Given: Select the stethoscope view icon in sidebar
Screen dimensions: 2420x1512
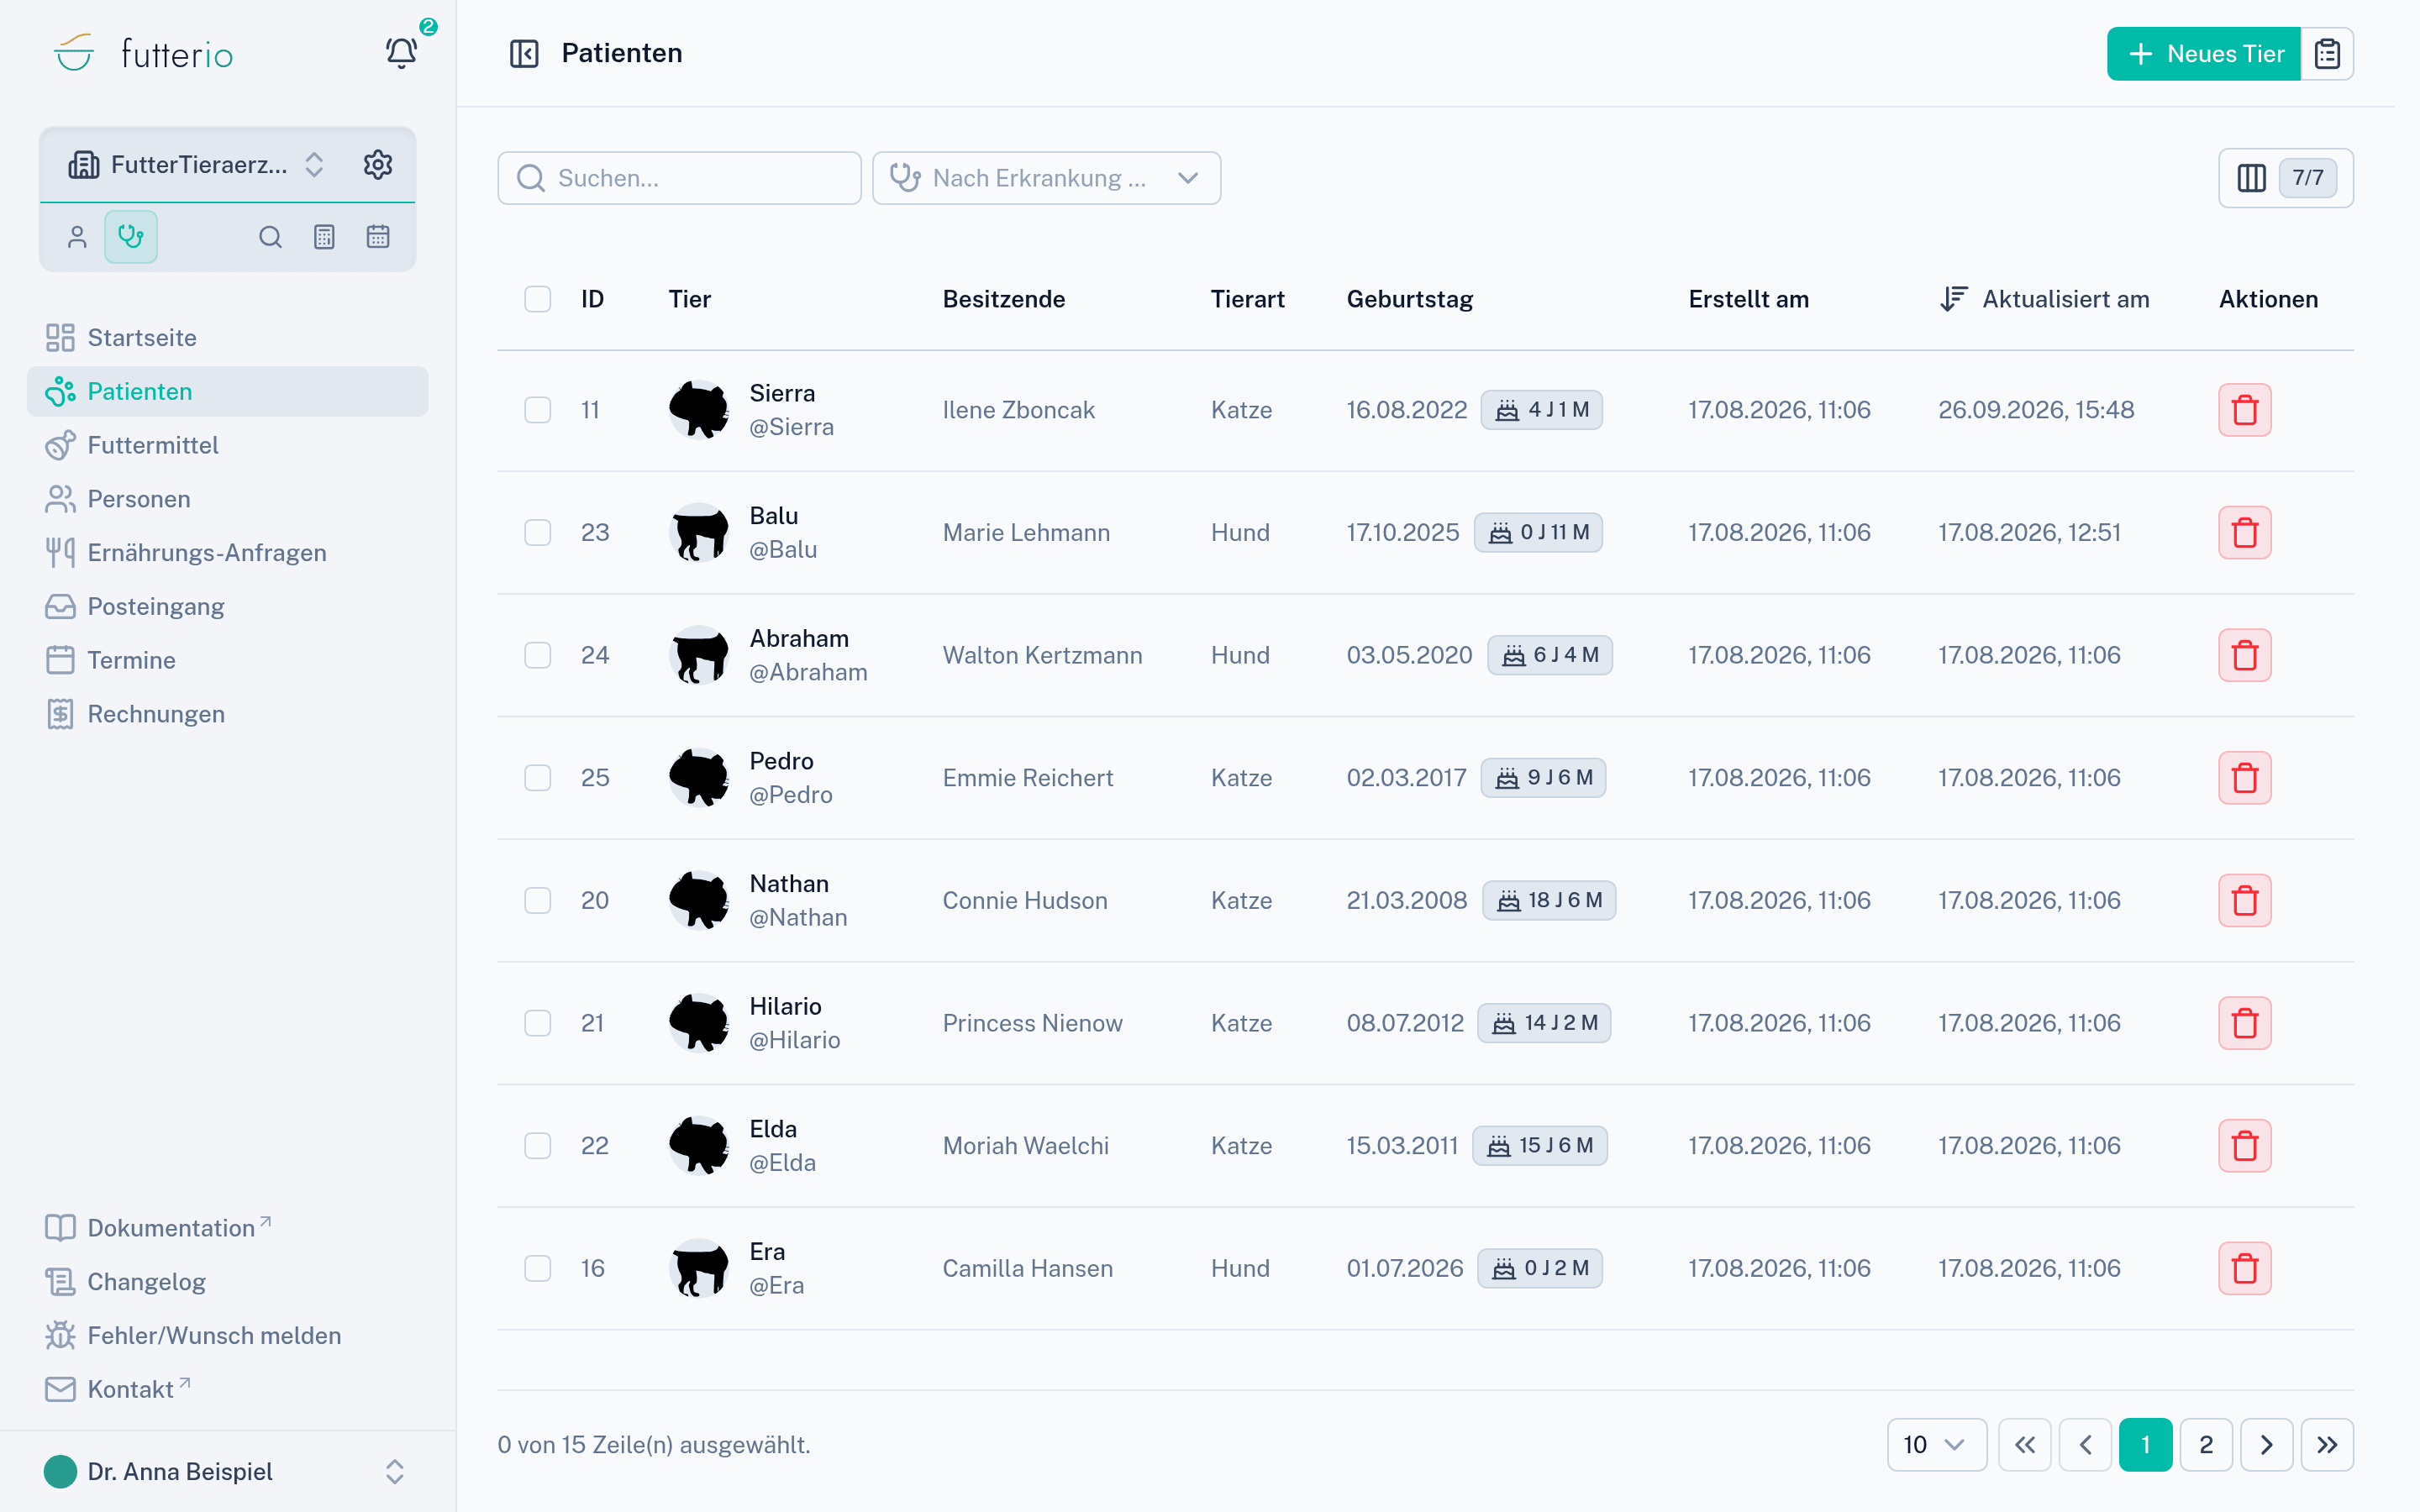Looking at the screenshot, I should (x=131, y=237).
